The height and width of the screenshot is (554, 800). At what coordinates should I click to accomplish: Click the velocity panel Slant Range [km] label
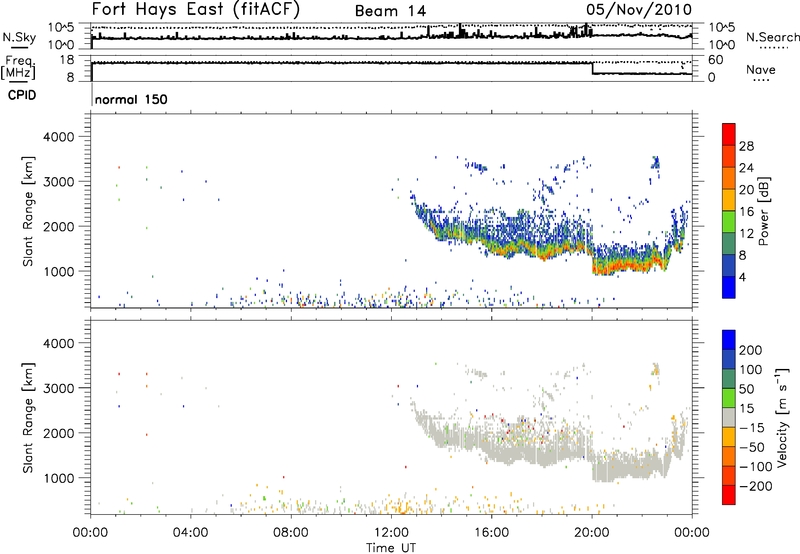(28, 418)
